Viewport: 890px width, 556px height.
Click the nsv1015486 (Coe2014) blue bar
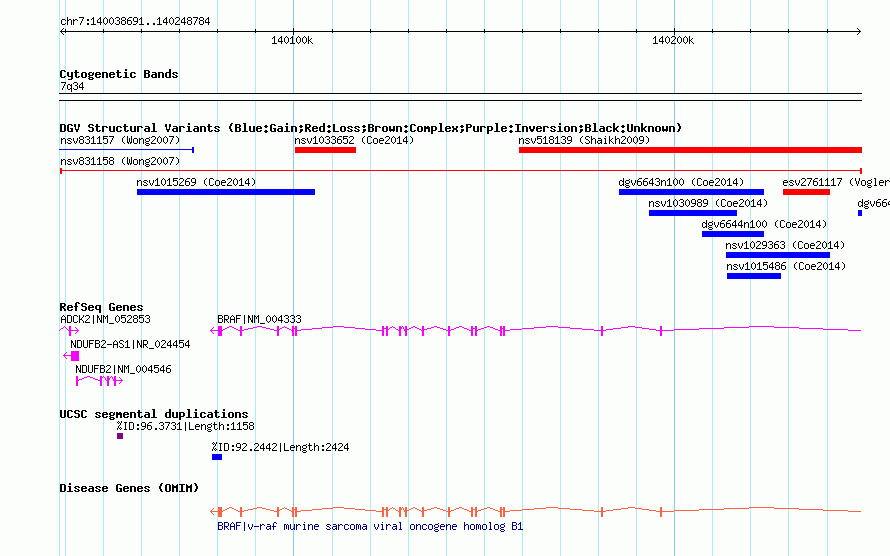(754, 276)
